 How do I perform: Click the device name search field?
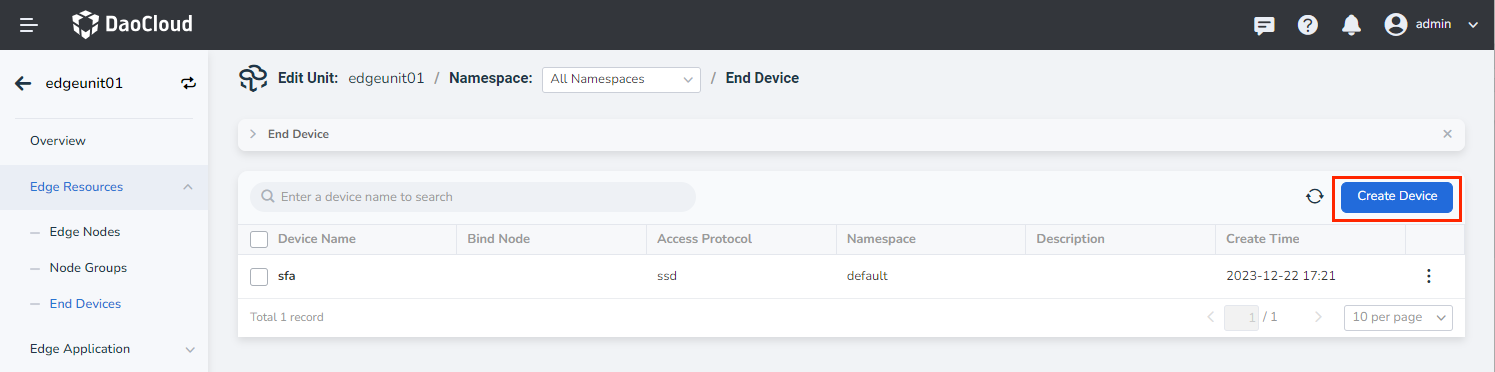[473, 197]
